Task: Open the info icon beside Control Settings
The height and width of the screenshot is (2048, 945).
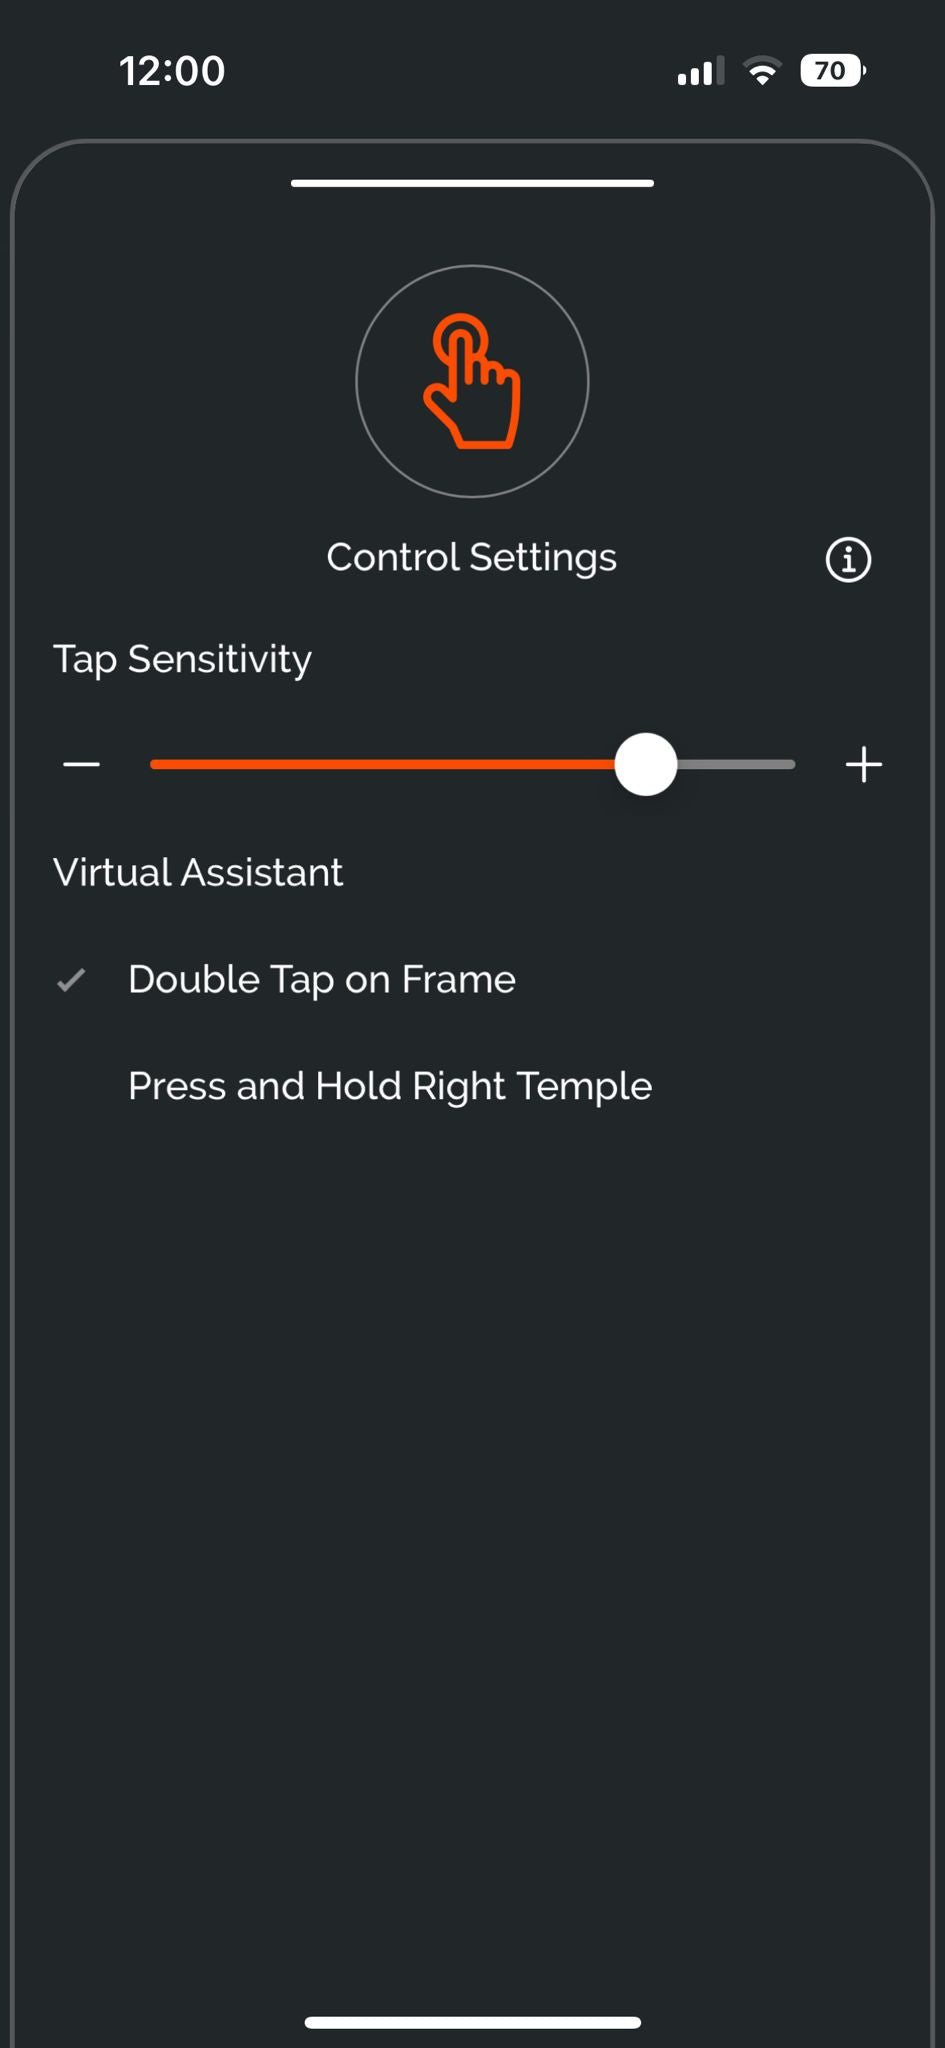Action: [848, 560]
